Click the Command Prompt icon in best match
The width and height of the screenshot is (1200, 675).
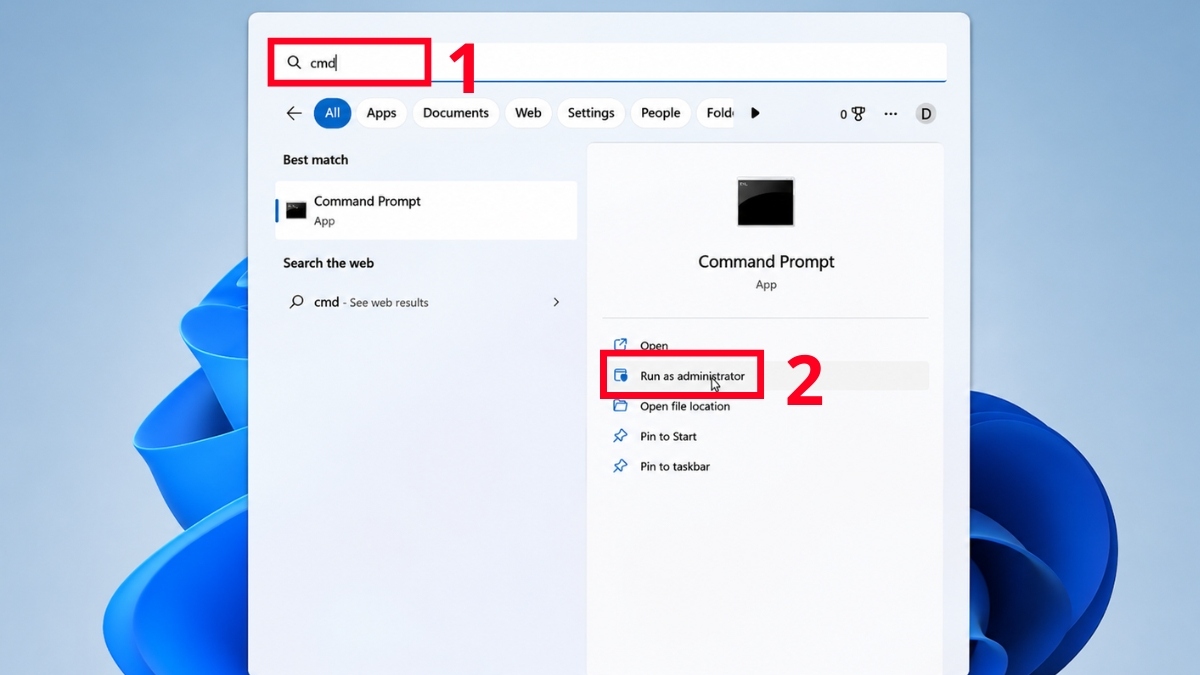(x=296, y=210)
